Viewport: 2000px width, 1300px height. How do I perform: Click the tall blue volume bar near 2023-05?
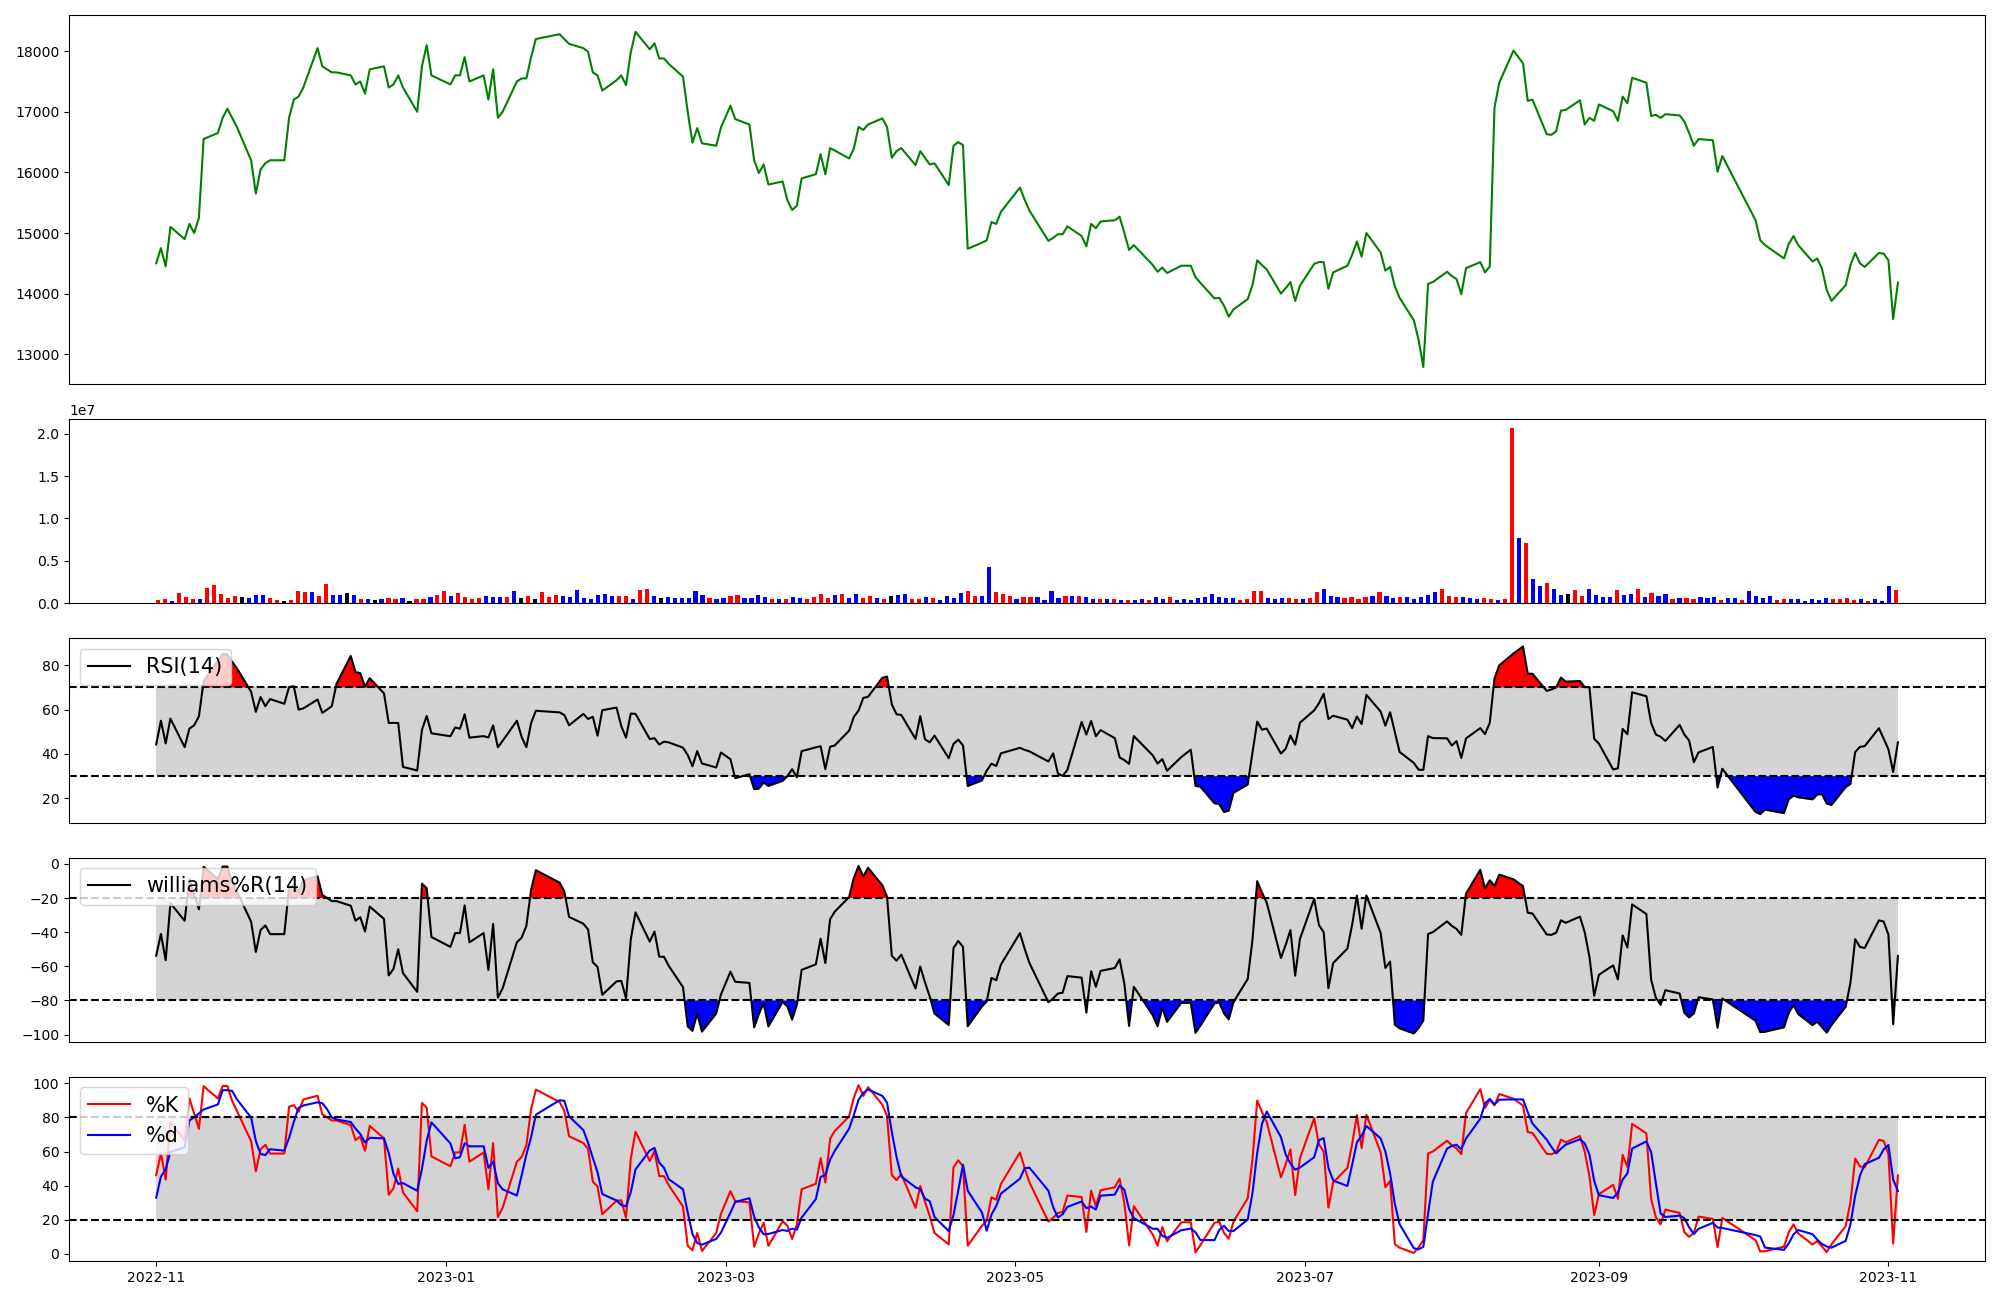(989, 585)
